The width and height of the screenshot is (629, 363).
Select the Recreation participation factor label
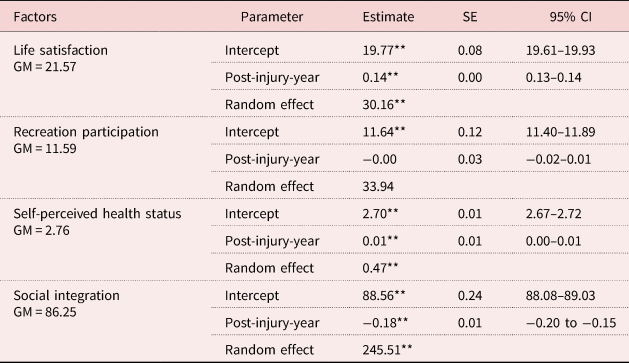pyautogui.click(x=86, y=132)
